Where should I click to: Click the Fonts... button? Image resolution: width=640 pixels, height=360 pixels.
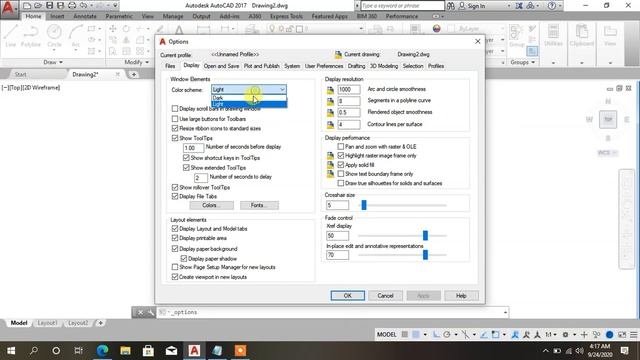259,205
